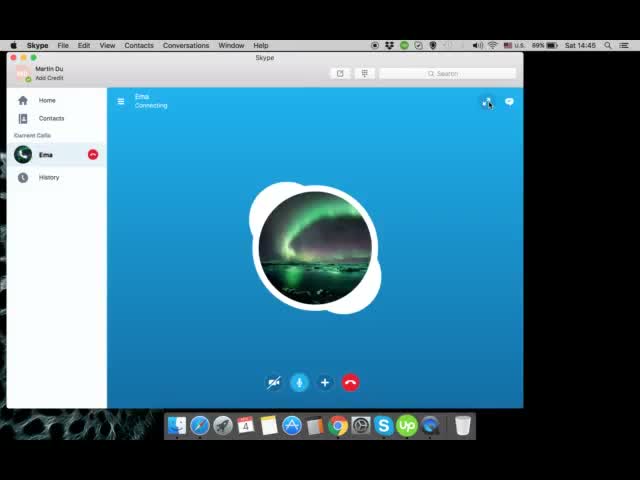
Task: Open the Upwork app in the Dock
Action: (x=407, y=426)
